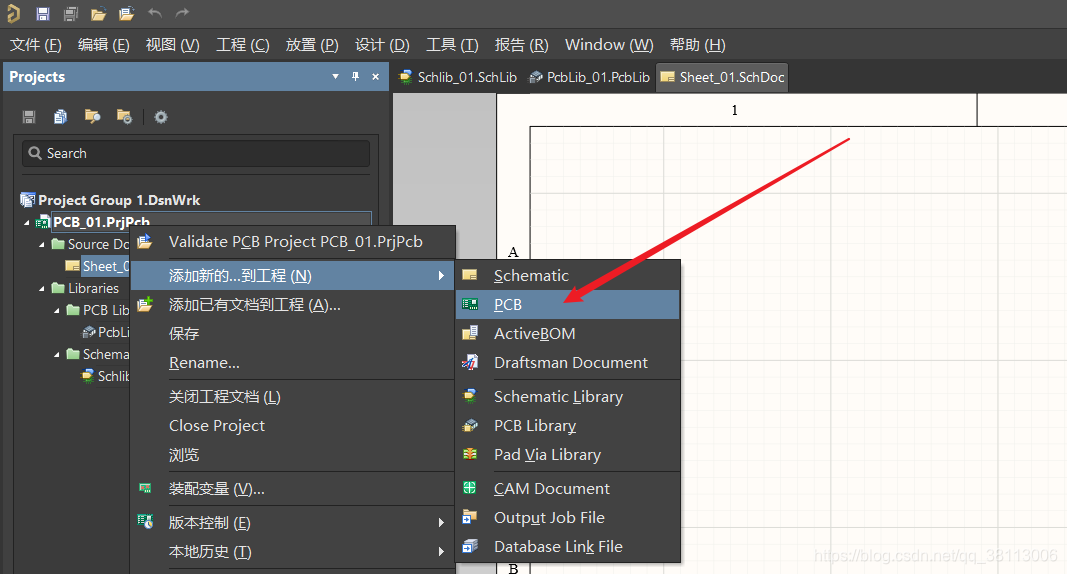
Task: Collapse the Source Documents folder
Action: (42, 244)
